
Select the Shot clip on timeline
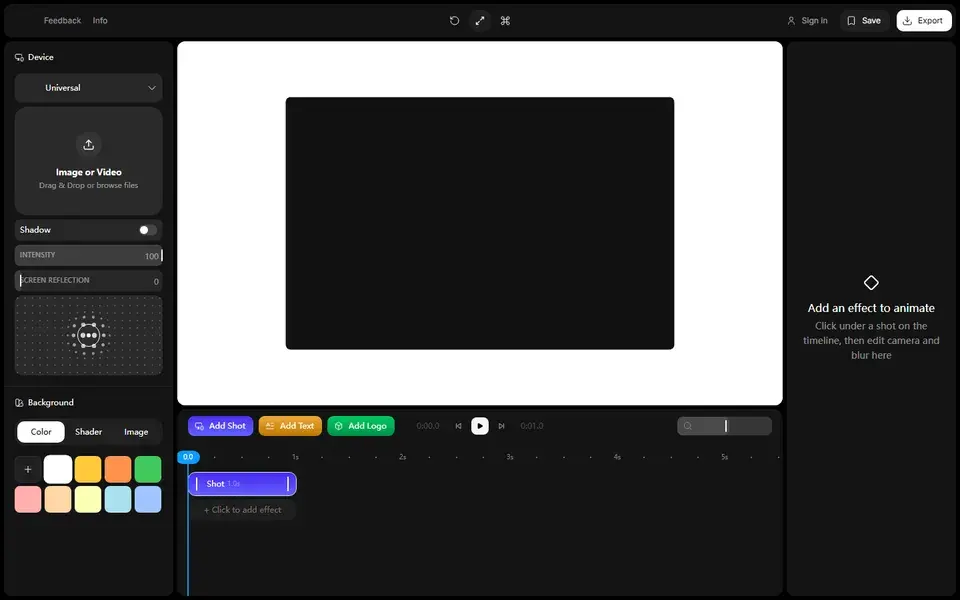(242, 484)
